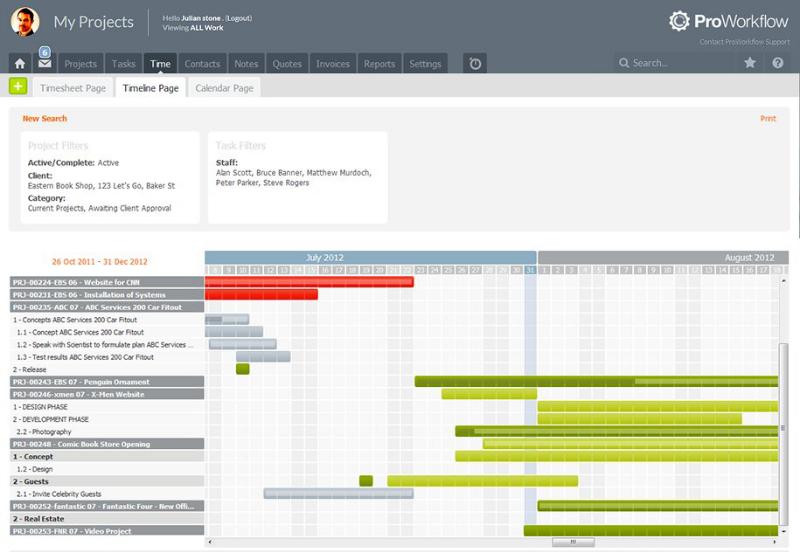The width and height of the screenshot is (800, 552).
Task: Click the timeline scroll right arrow
Action: pyautogui.click(x=774, y=542)
